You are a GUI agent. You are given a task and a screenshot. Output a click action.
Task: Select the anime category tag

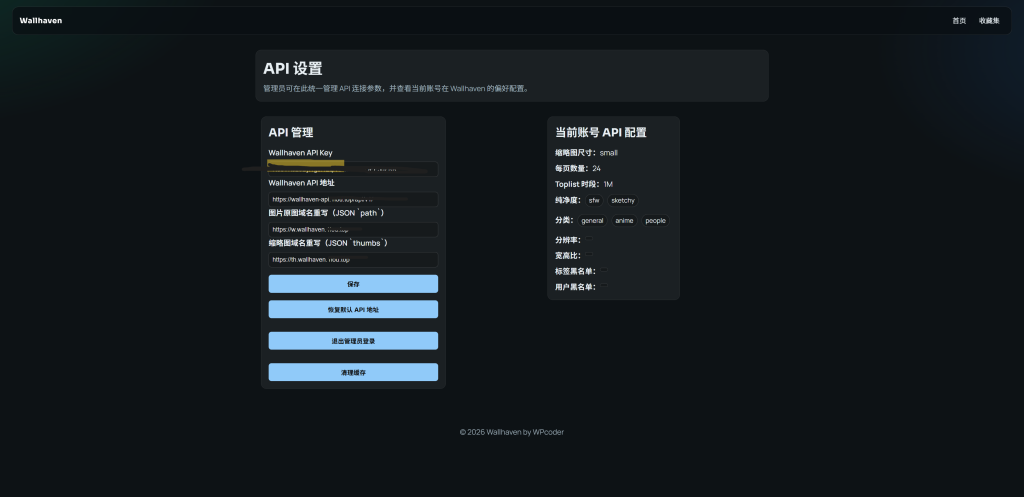click(624, 220)
